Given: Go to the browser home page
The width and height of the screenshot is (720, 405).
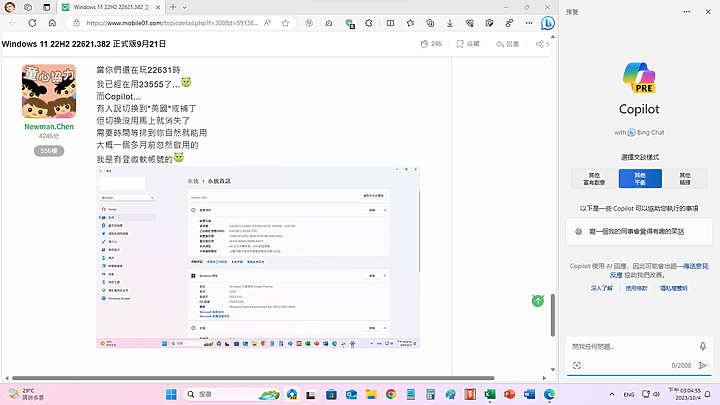Looking at the screenshot, I should (52, 23).
